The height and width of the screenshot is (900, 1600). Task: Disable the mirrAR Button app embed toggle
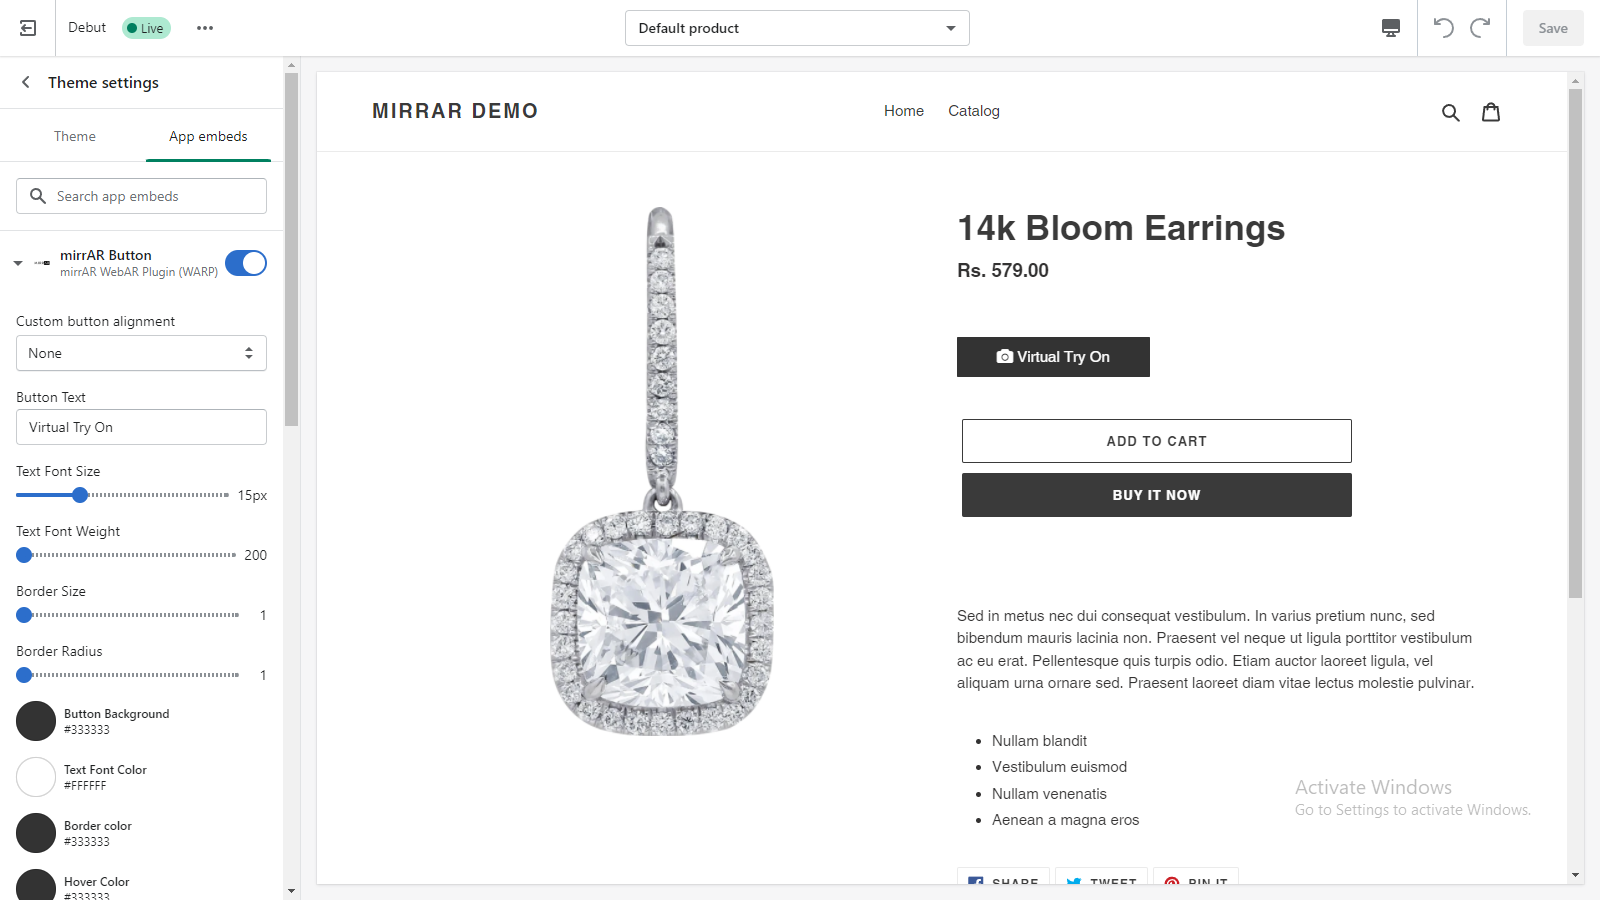[x=246, y=263]
